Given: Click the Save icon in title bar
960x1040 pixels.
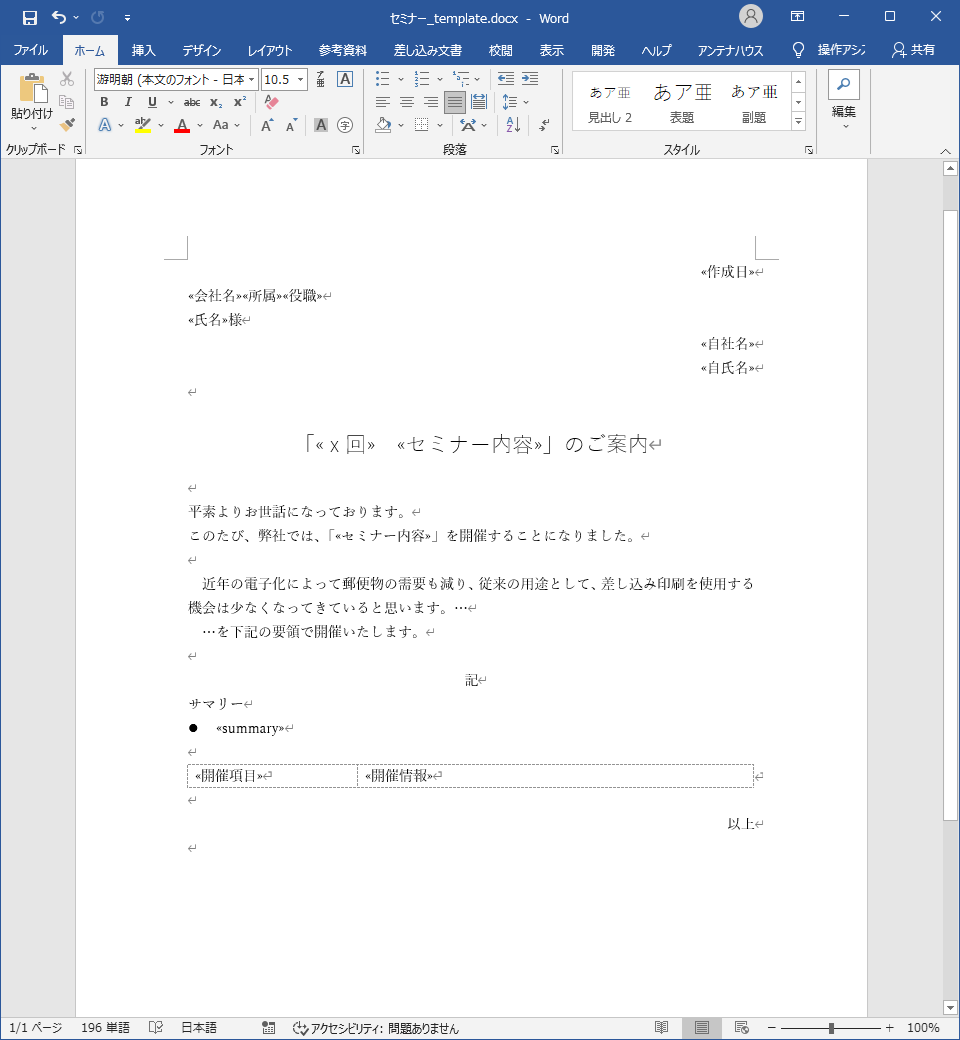Looking at the screenshot, I should (x=30, y=17).
